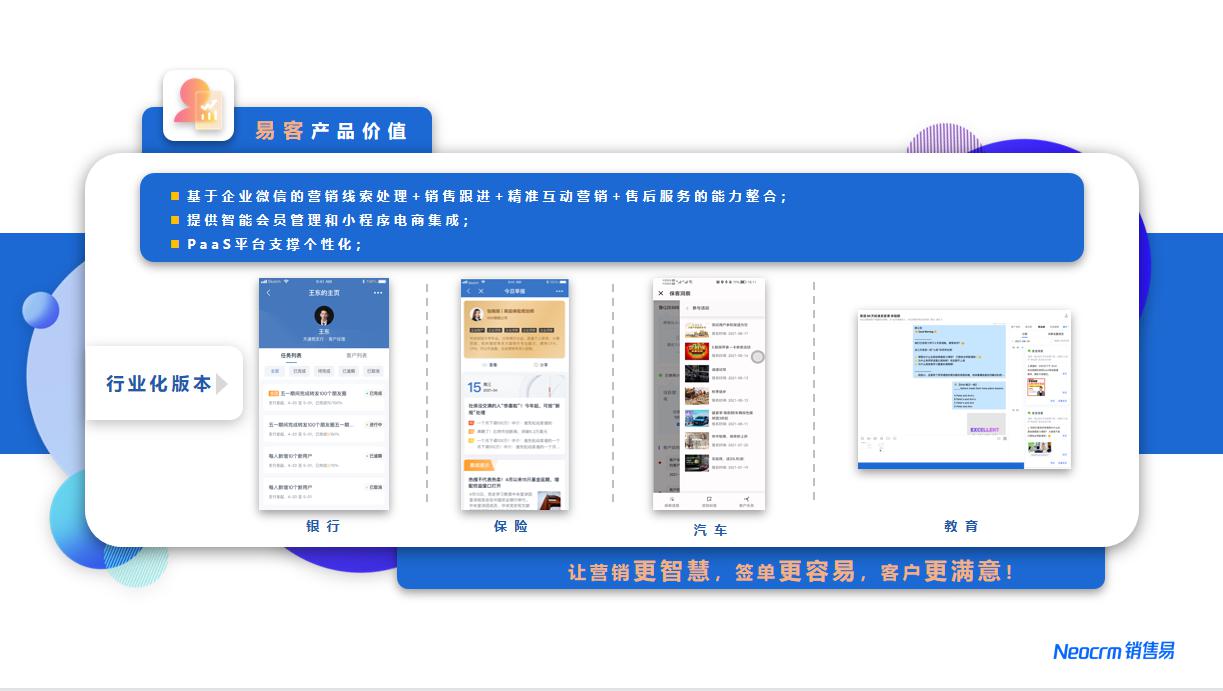Open the article thumbnail at bottom of 今日早报

click(549, 499)
